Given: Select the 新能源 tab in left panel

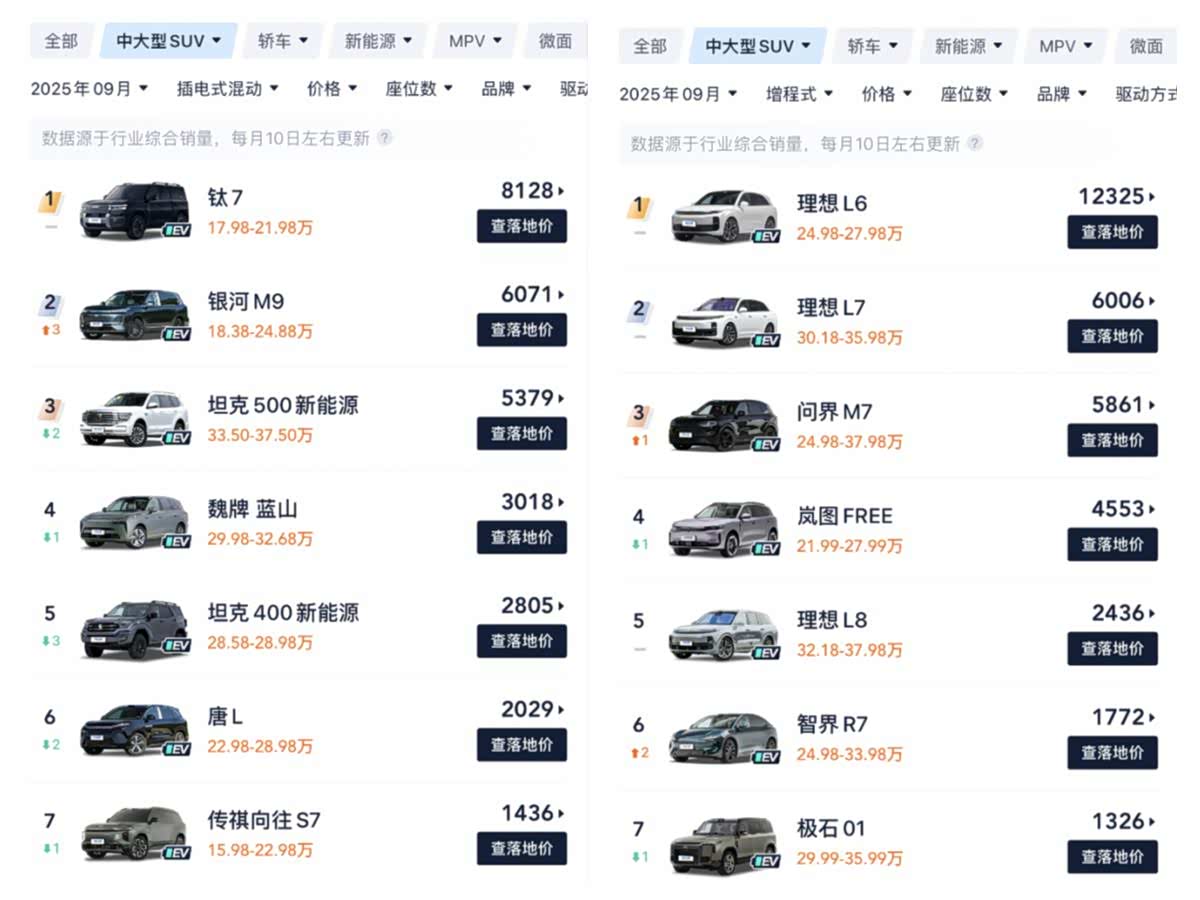Looking at the screenshot, I should 377,41.
